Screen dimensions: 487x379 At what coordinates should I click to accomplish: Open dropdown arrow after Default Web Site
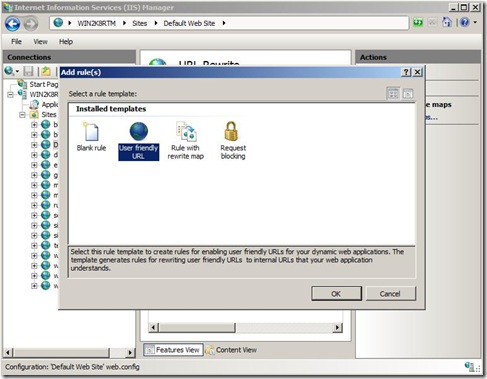pyautogui.click(x=224, y=23)
